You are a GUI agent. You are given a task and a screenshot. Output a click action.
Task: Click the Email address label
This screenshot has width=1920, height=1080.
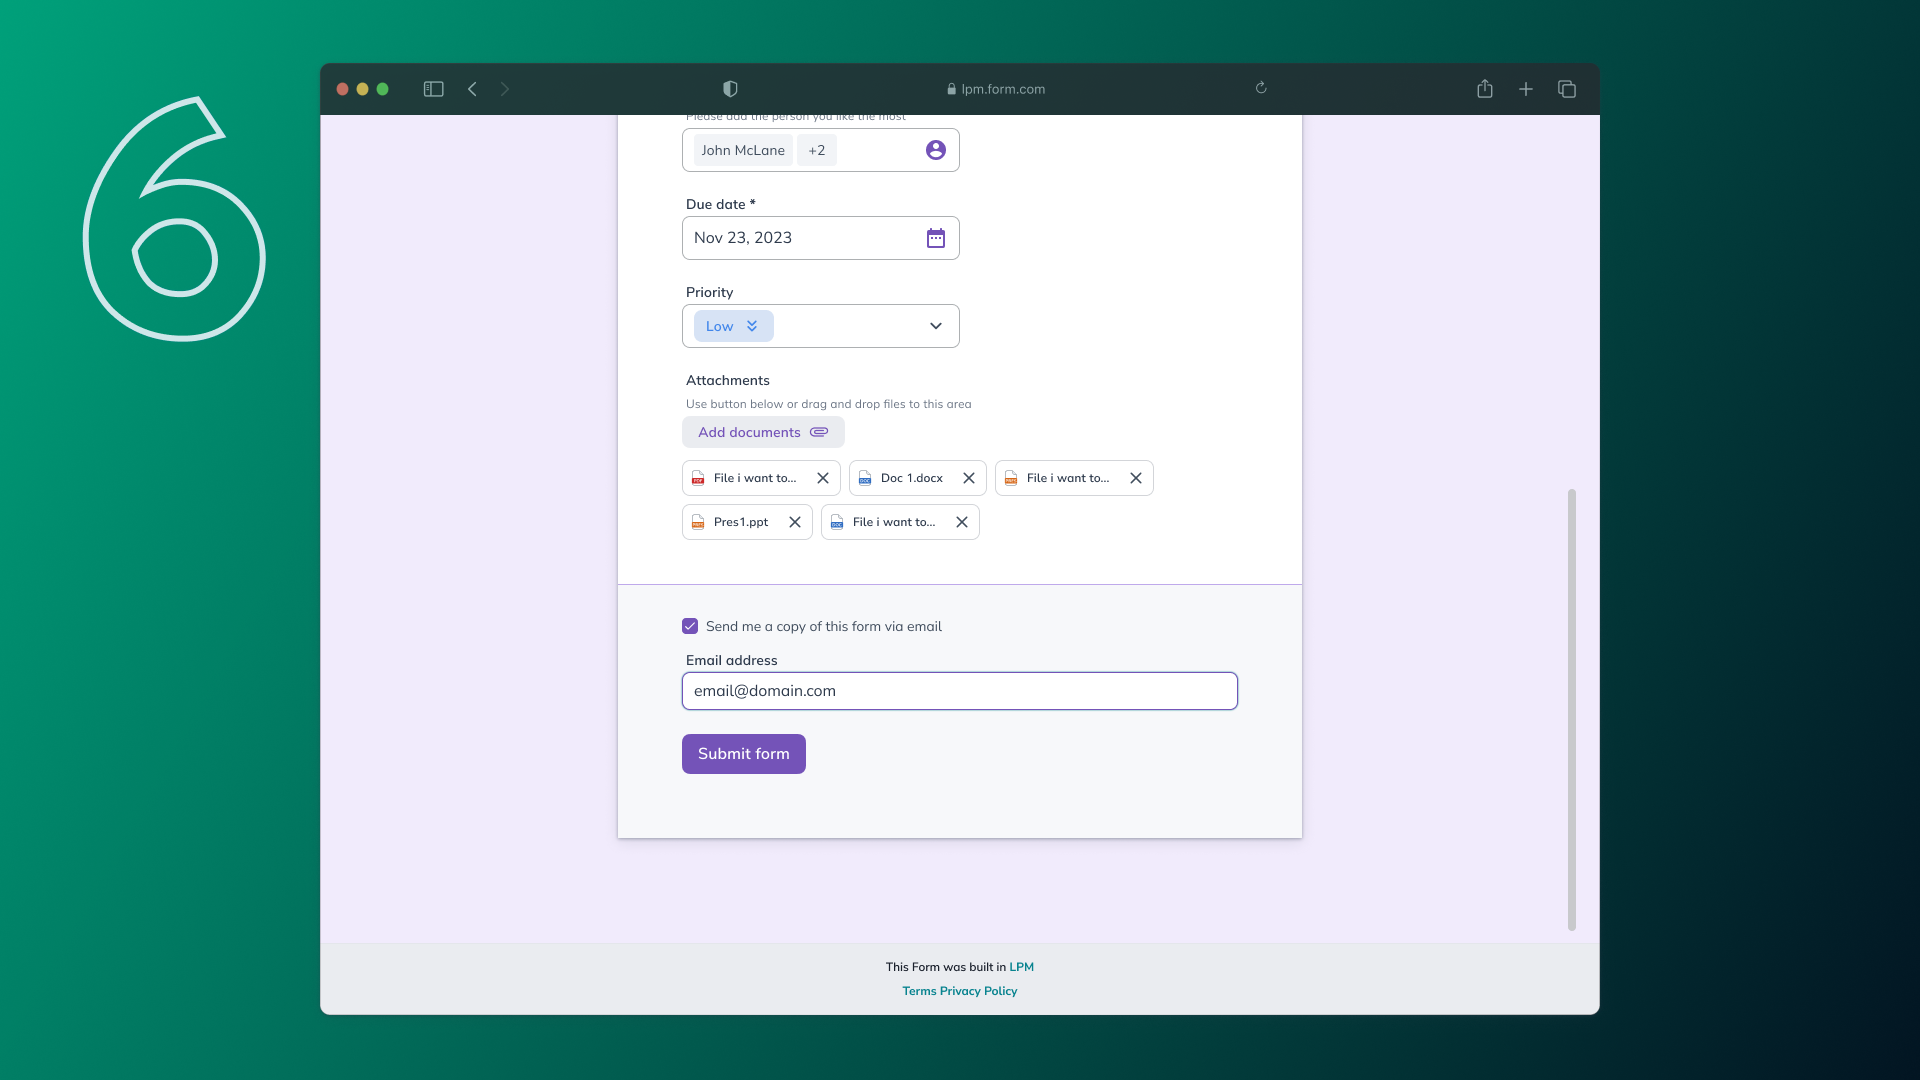(732, 660)
